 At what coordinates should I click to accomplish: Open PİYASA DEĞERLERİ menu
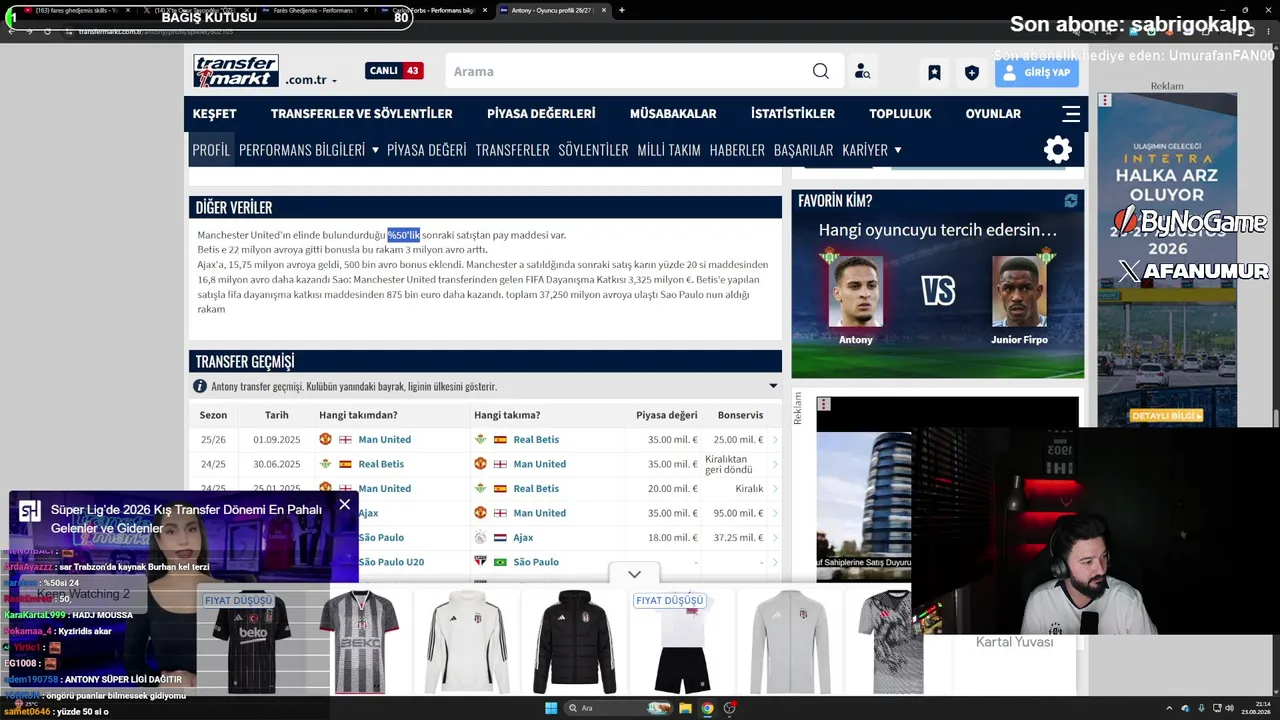[x=541, y=114]
